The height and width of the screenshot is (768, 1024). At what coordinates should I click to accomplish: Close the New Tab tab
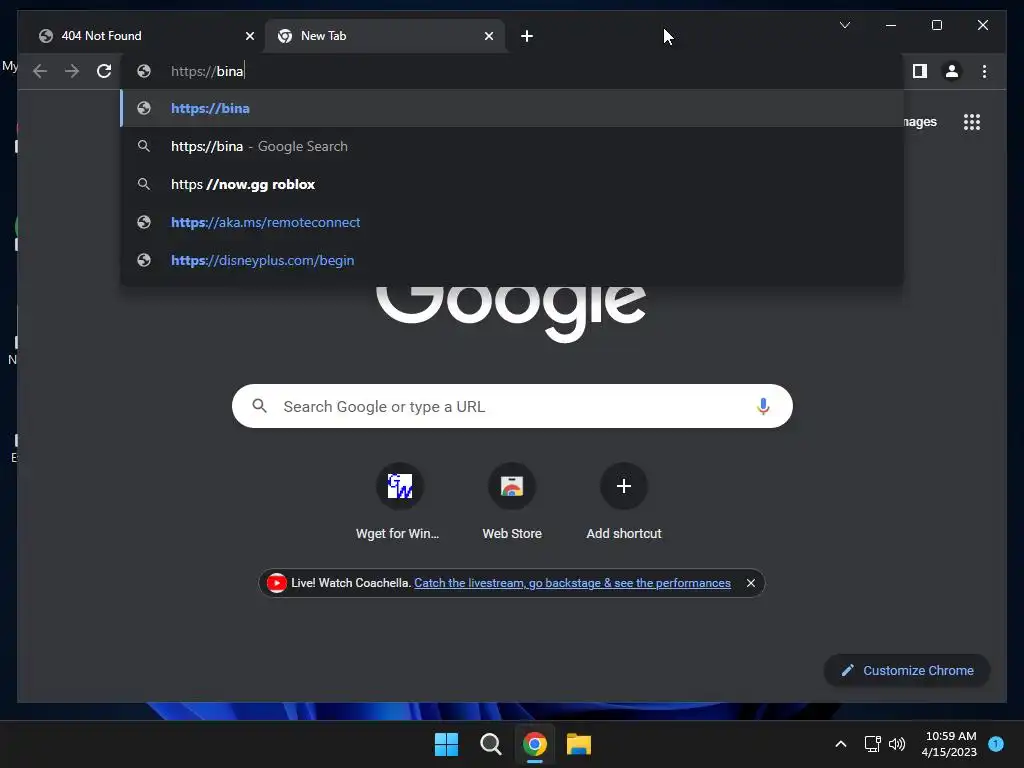(488, 36)
